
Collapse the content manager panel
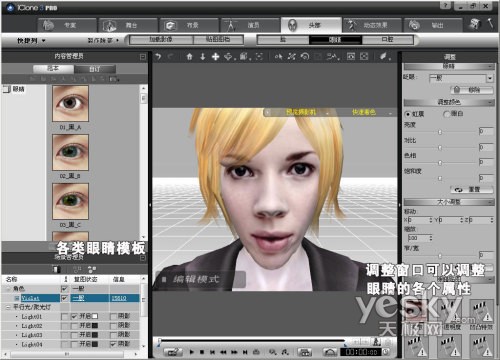(x=143, y=57)
